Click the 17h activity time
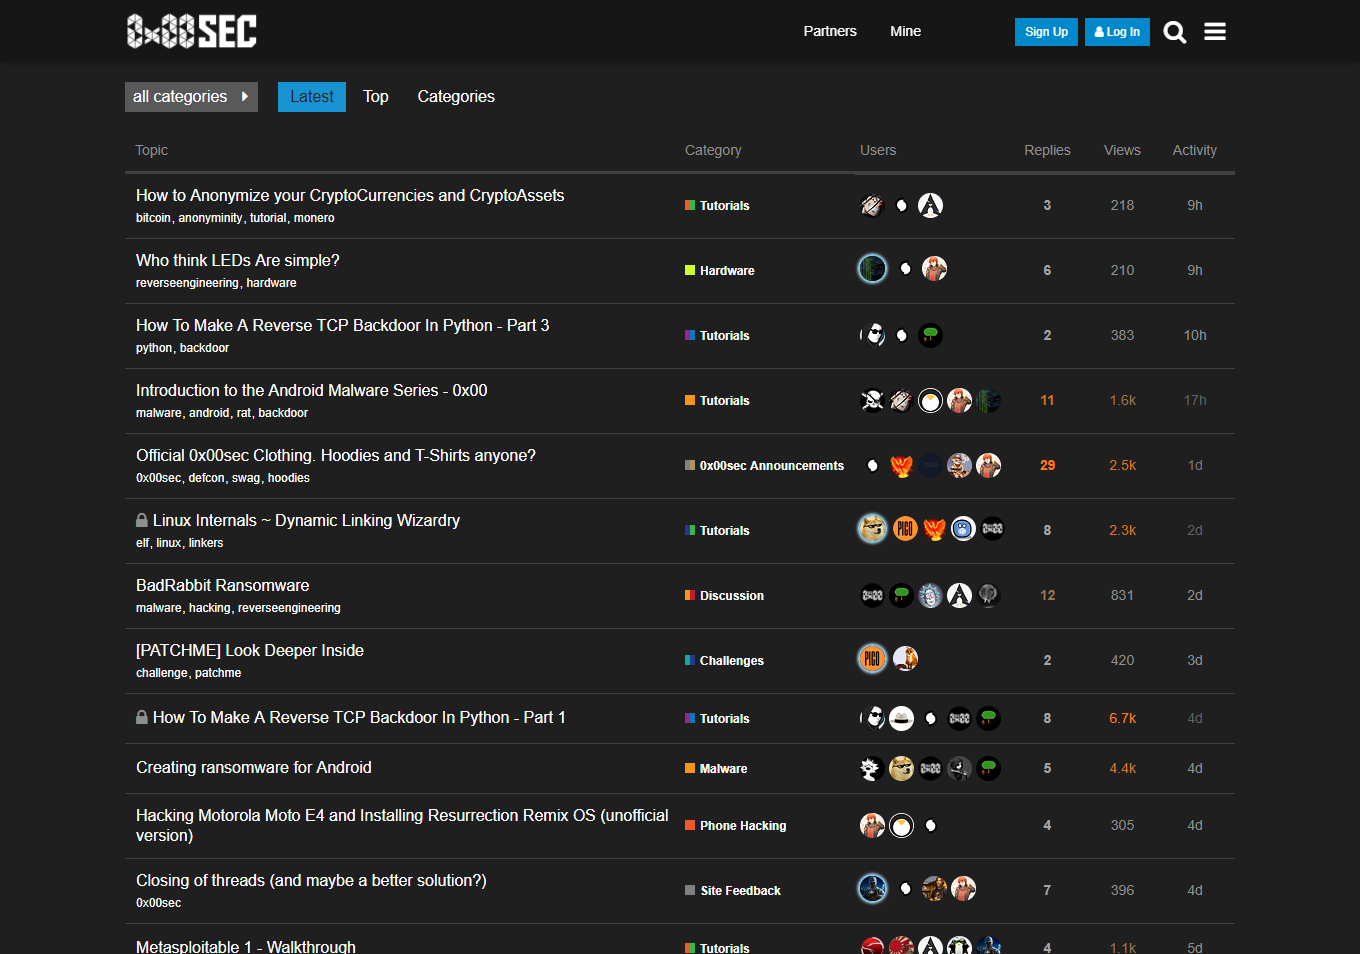 point(1195,400)
